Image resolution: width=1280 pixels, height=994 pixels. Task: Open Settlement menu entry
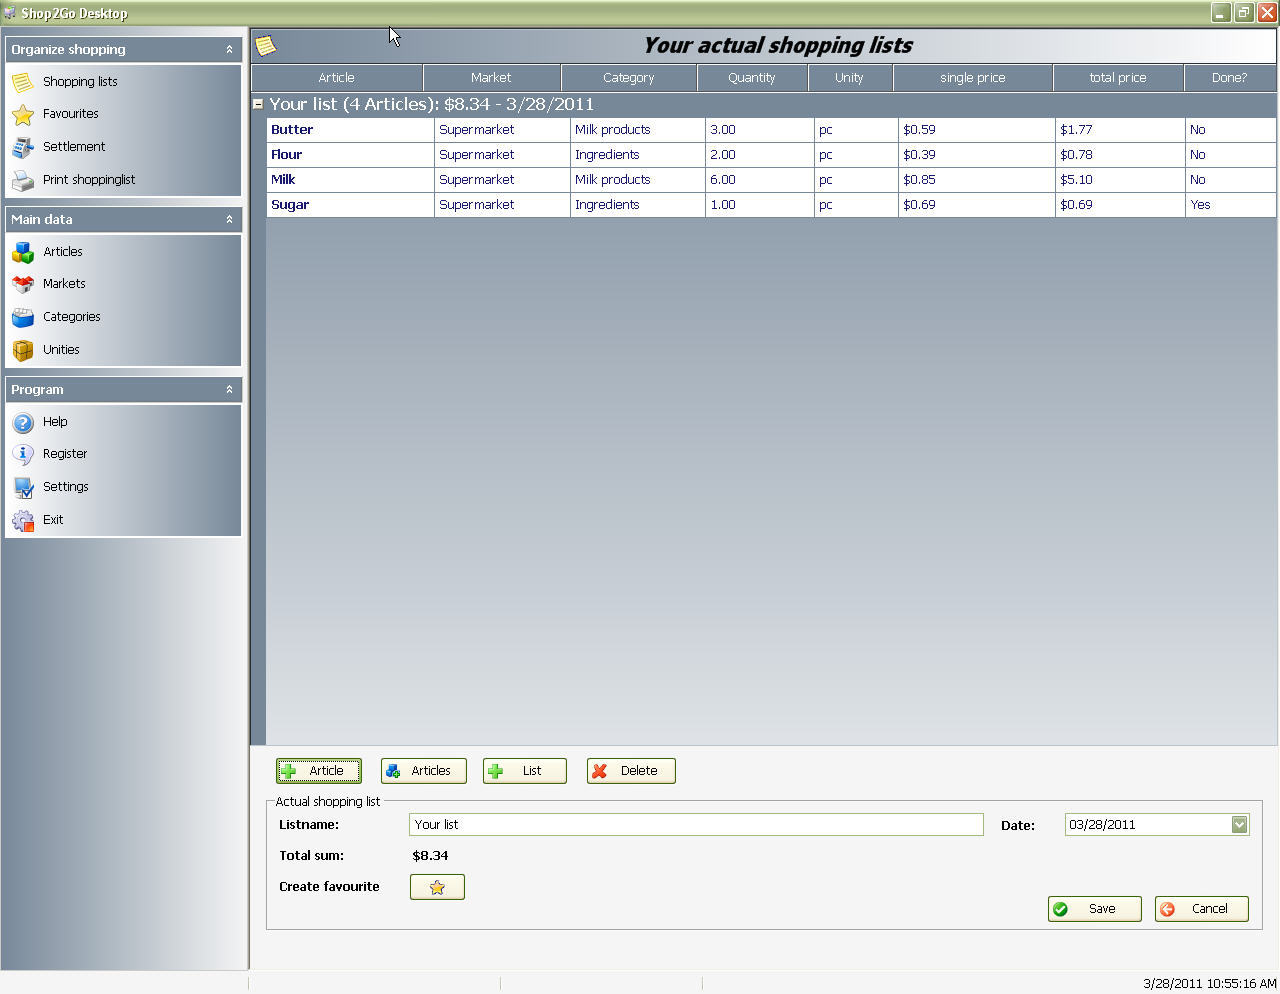pyautogui.click(x=74, y=147)
